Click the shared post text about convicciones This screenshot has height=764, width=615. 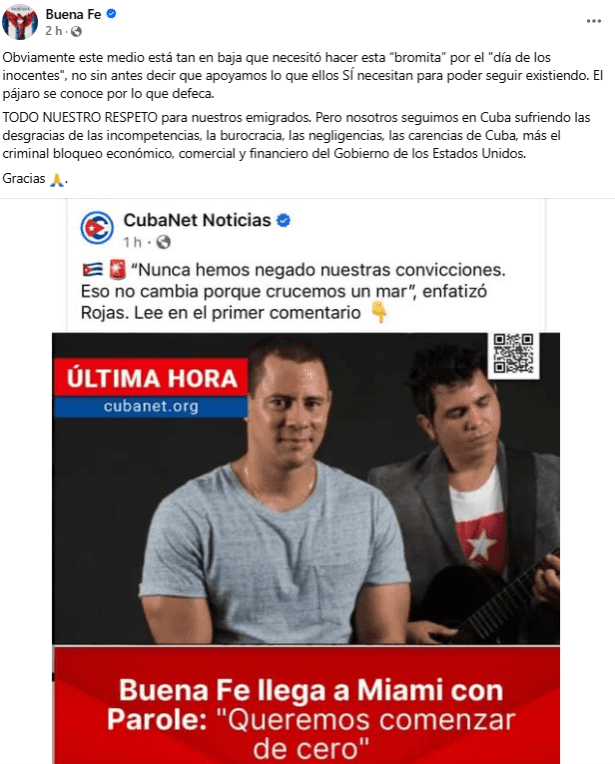click(293, 291)
